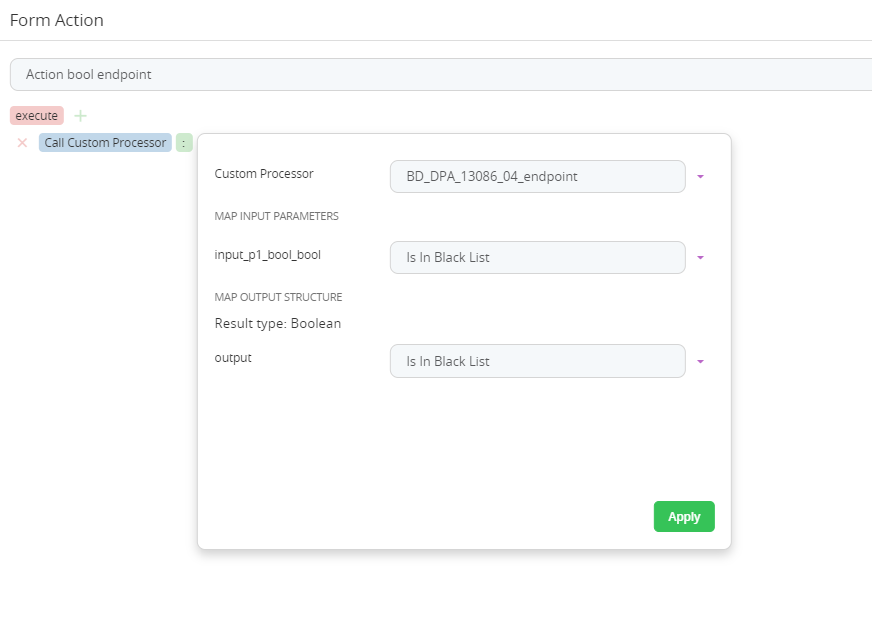This screenshot has width=872, height=632.
Task: Focus the Action bool endpoint name field
Action: click(440, 75)
